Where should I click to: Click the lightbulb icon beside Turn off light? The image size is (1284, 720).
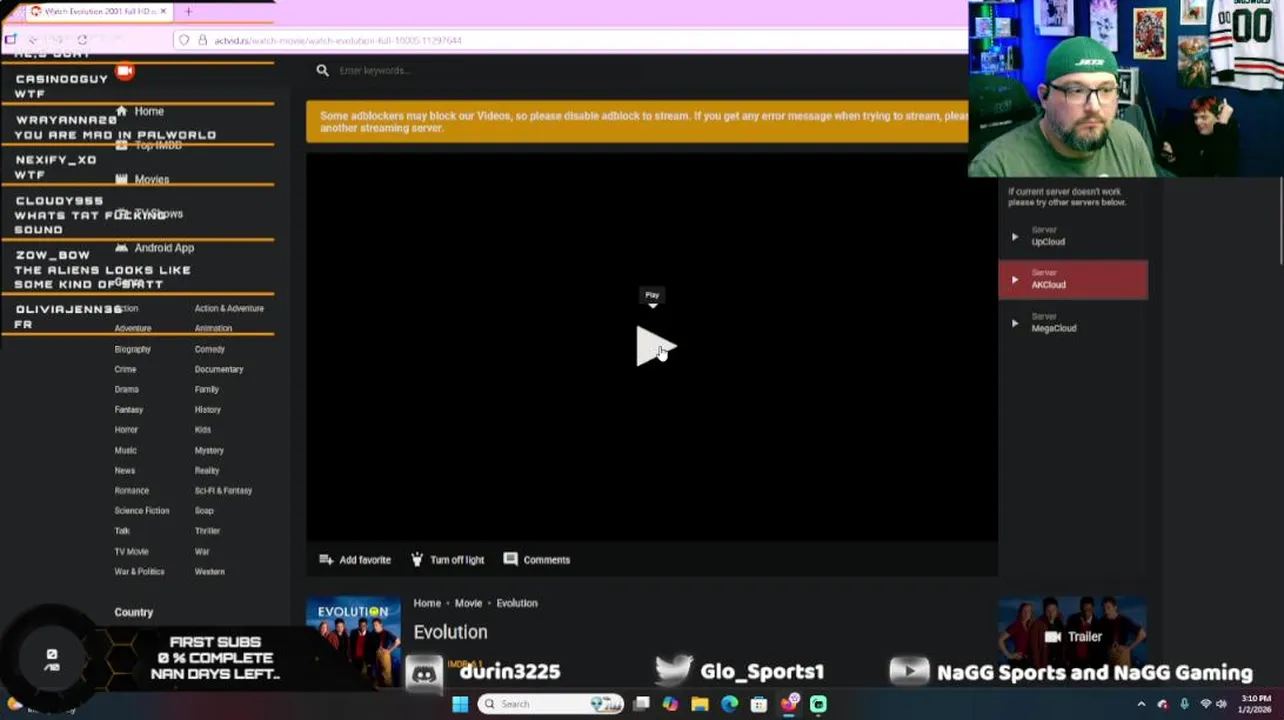click(x=417, y=559)
